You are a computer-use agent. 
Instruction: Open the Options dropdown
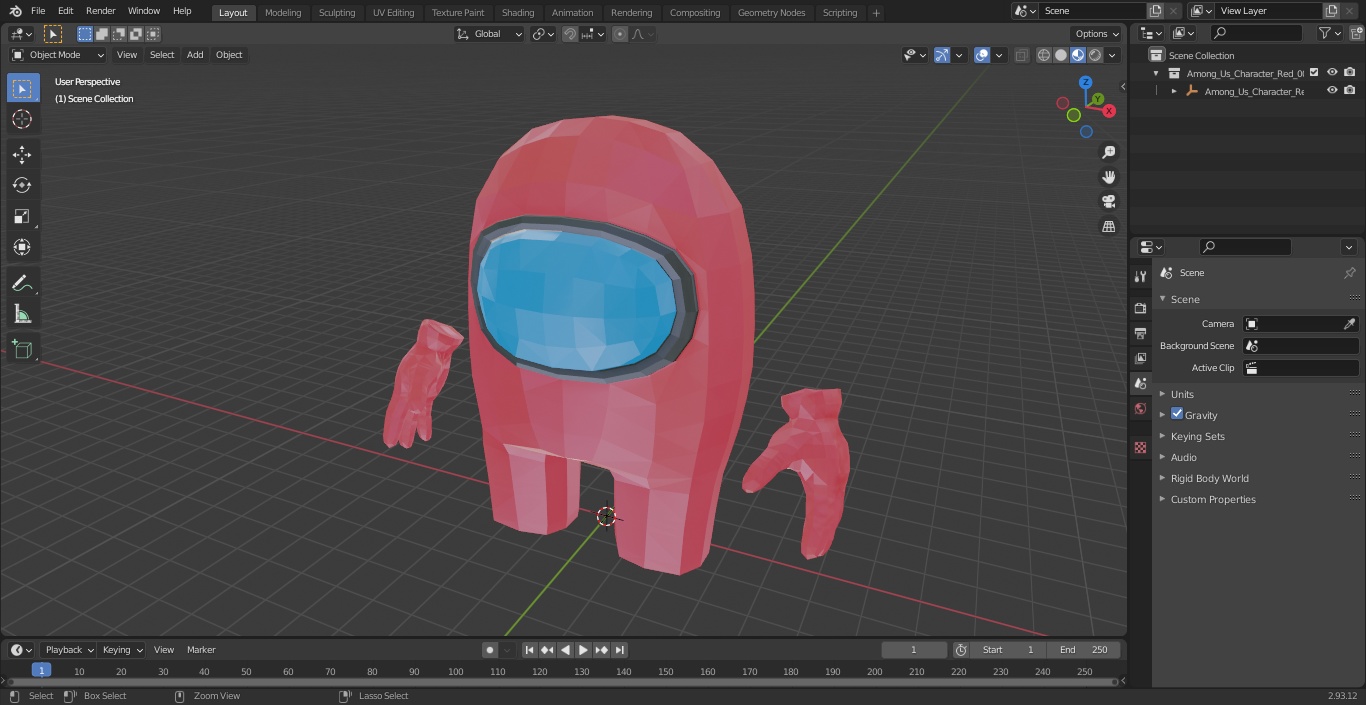click(x=1097, y=34)
